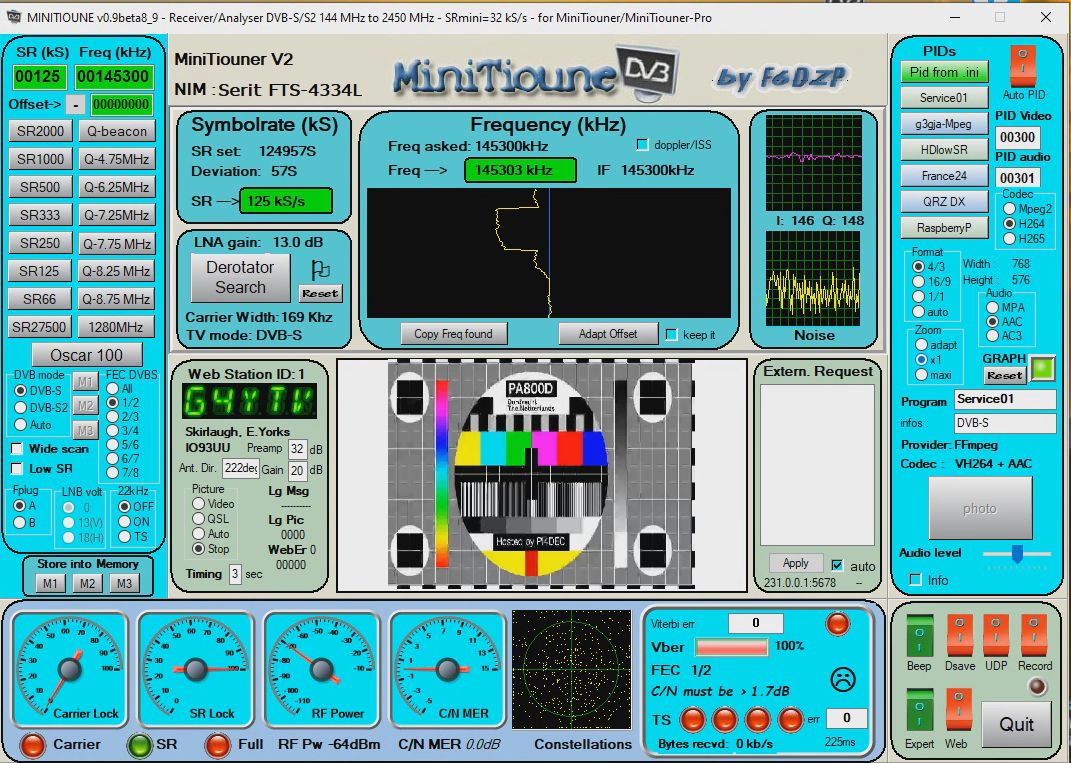The image size is (1071, 763).
Task: Select the Video picture radio button
Action: (x=198, y=503)
